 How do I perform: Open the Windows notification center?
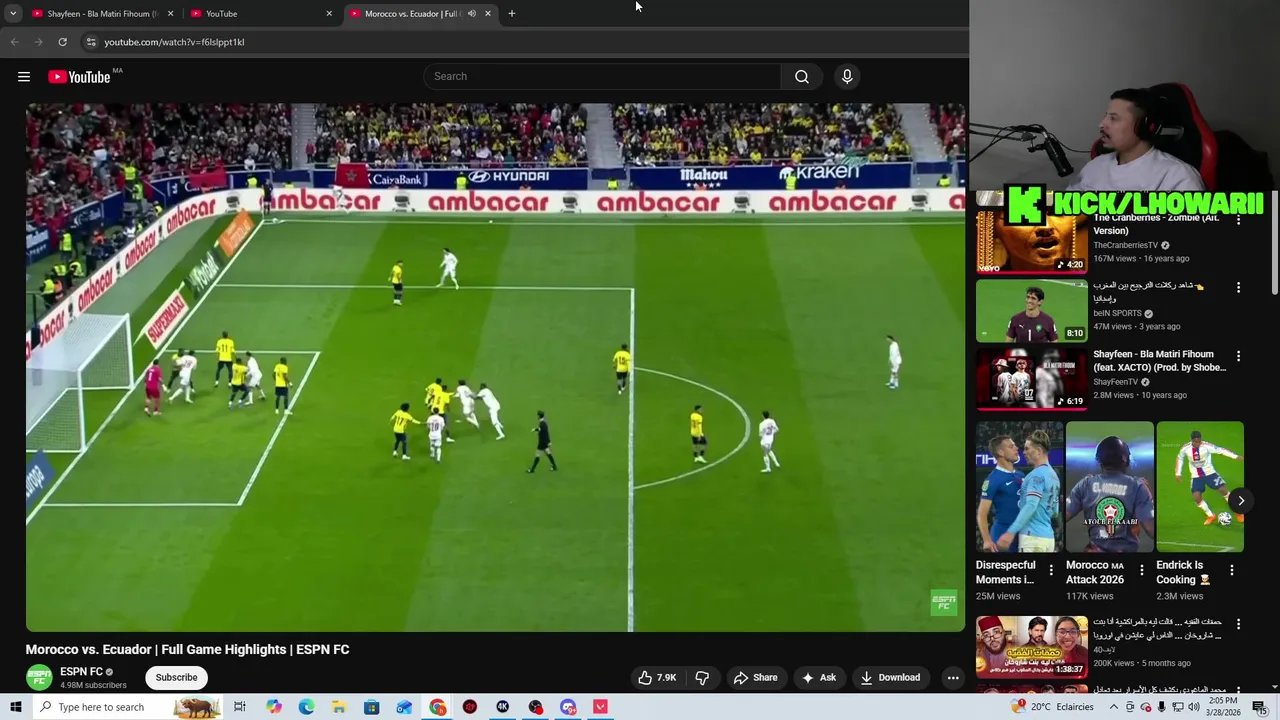coord(1260,707)
